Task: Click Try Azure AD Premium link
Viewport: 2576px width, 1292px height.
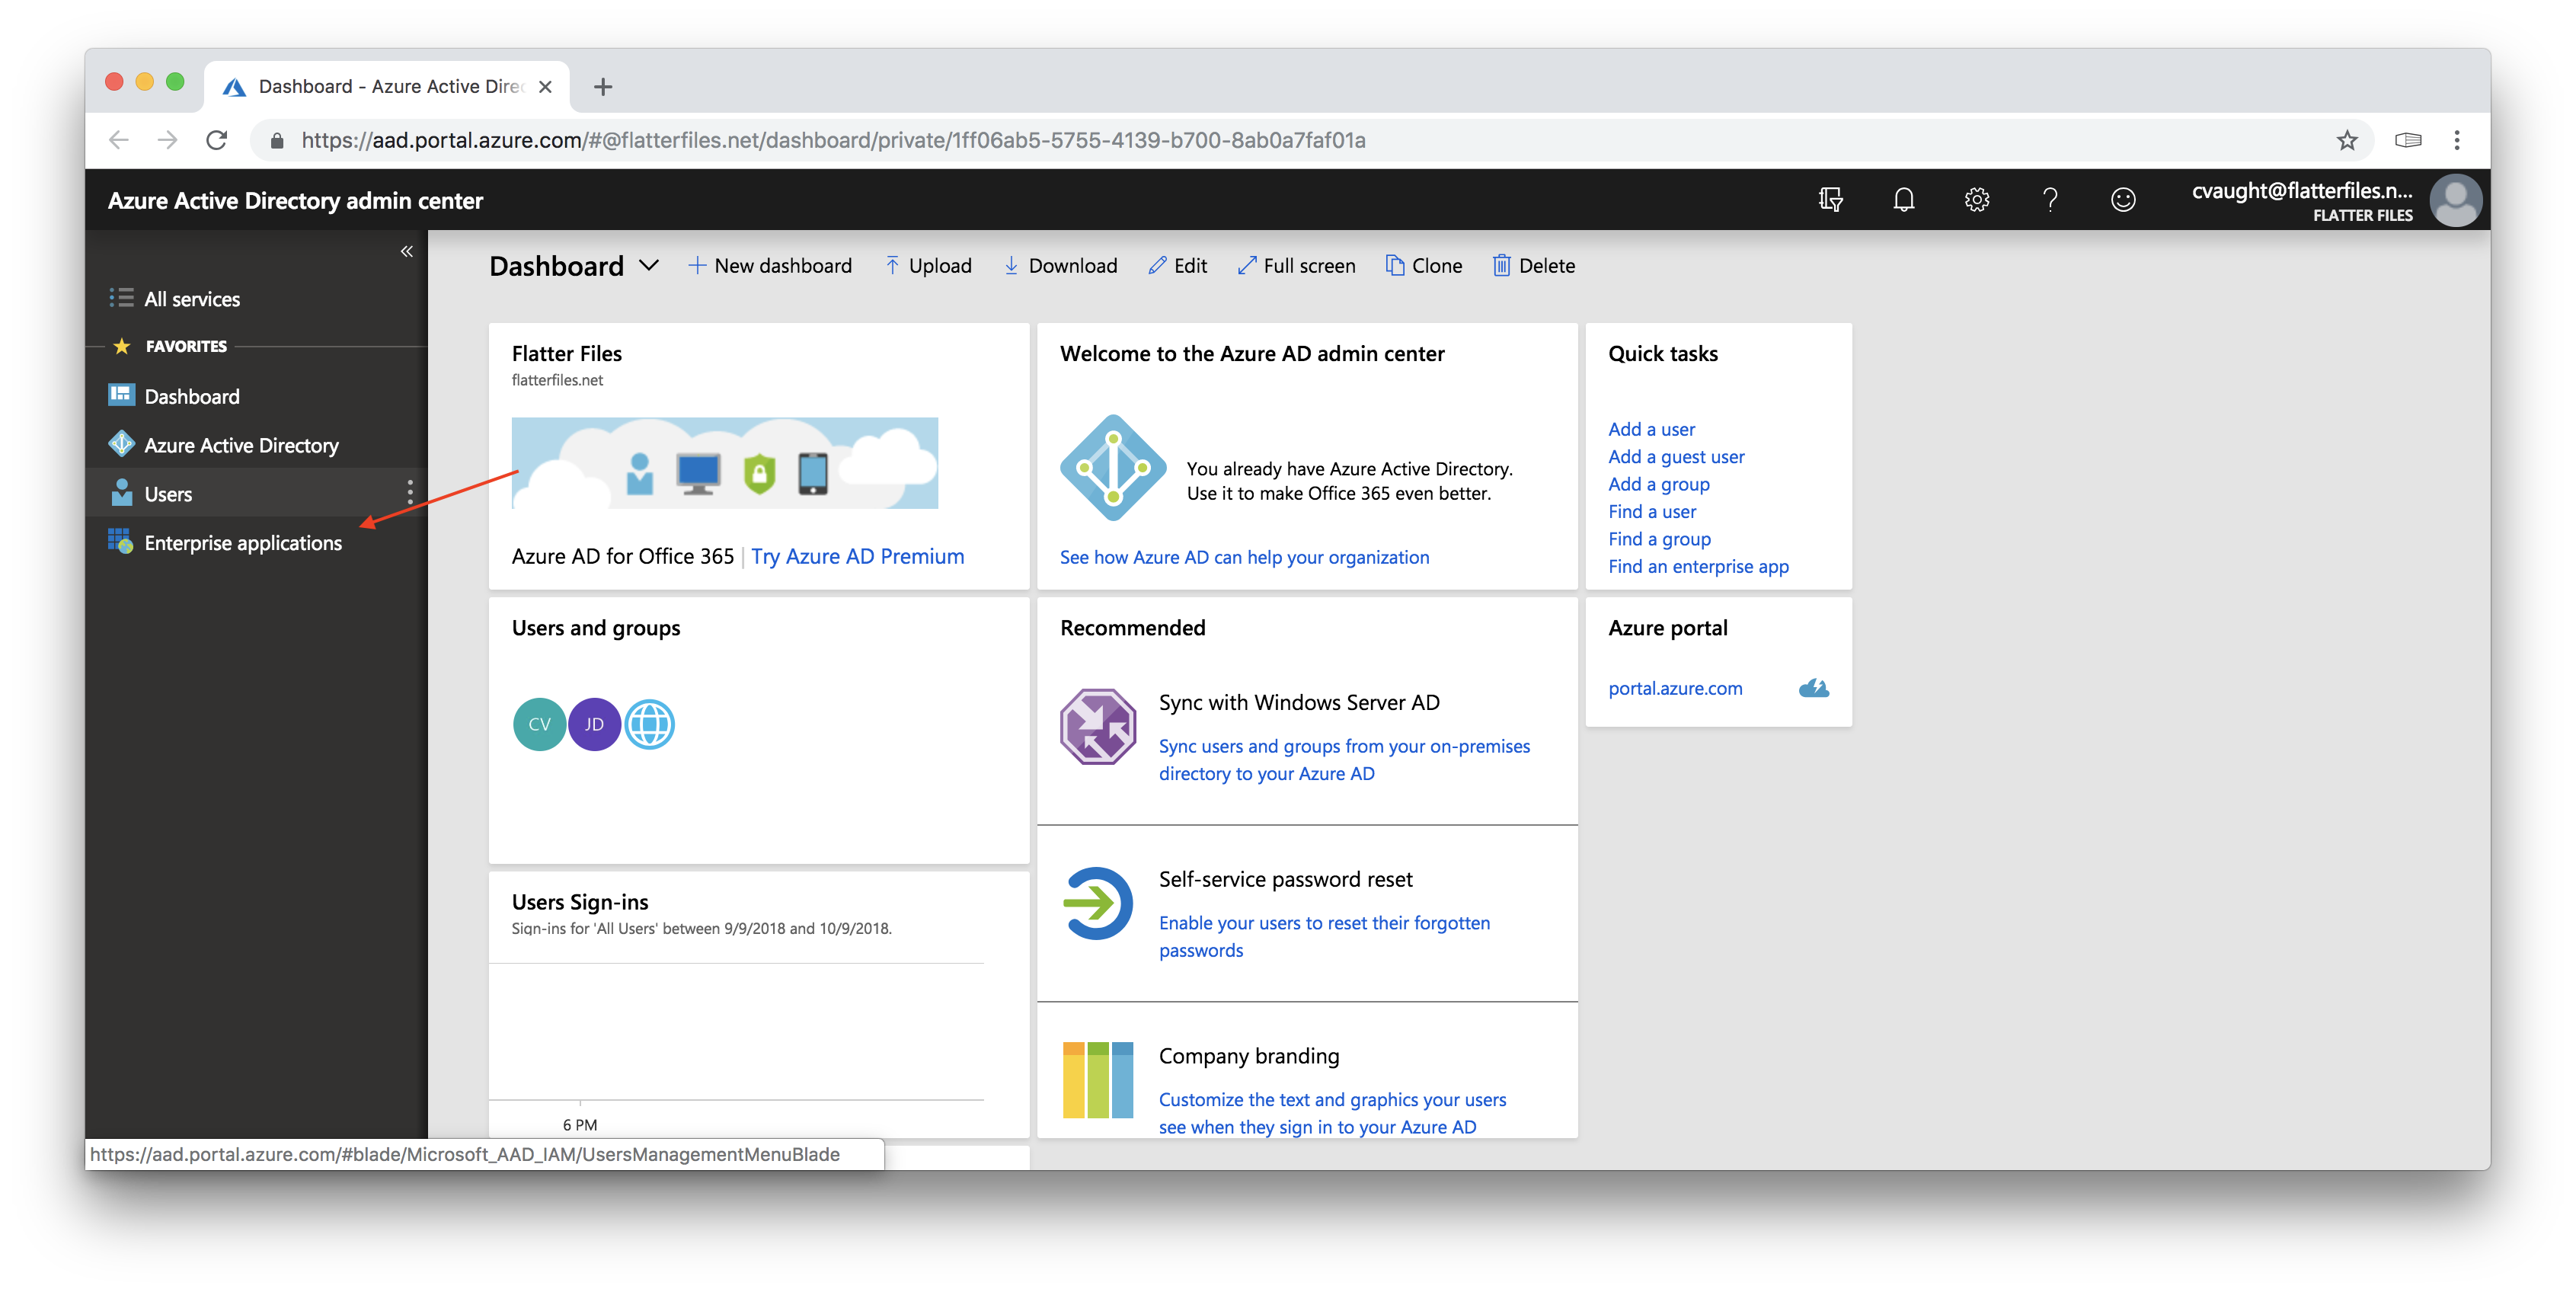Action: pos(857,556)
